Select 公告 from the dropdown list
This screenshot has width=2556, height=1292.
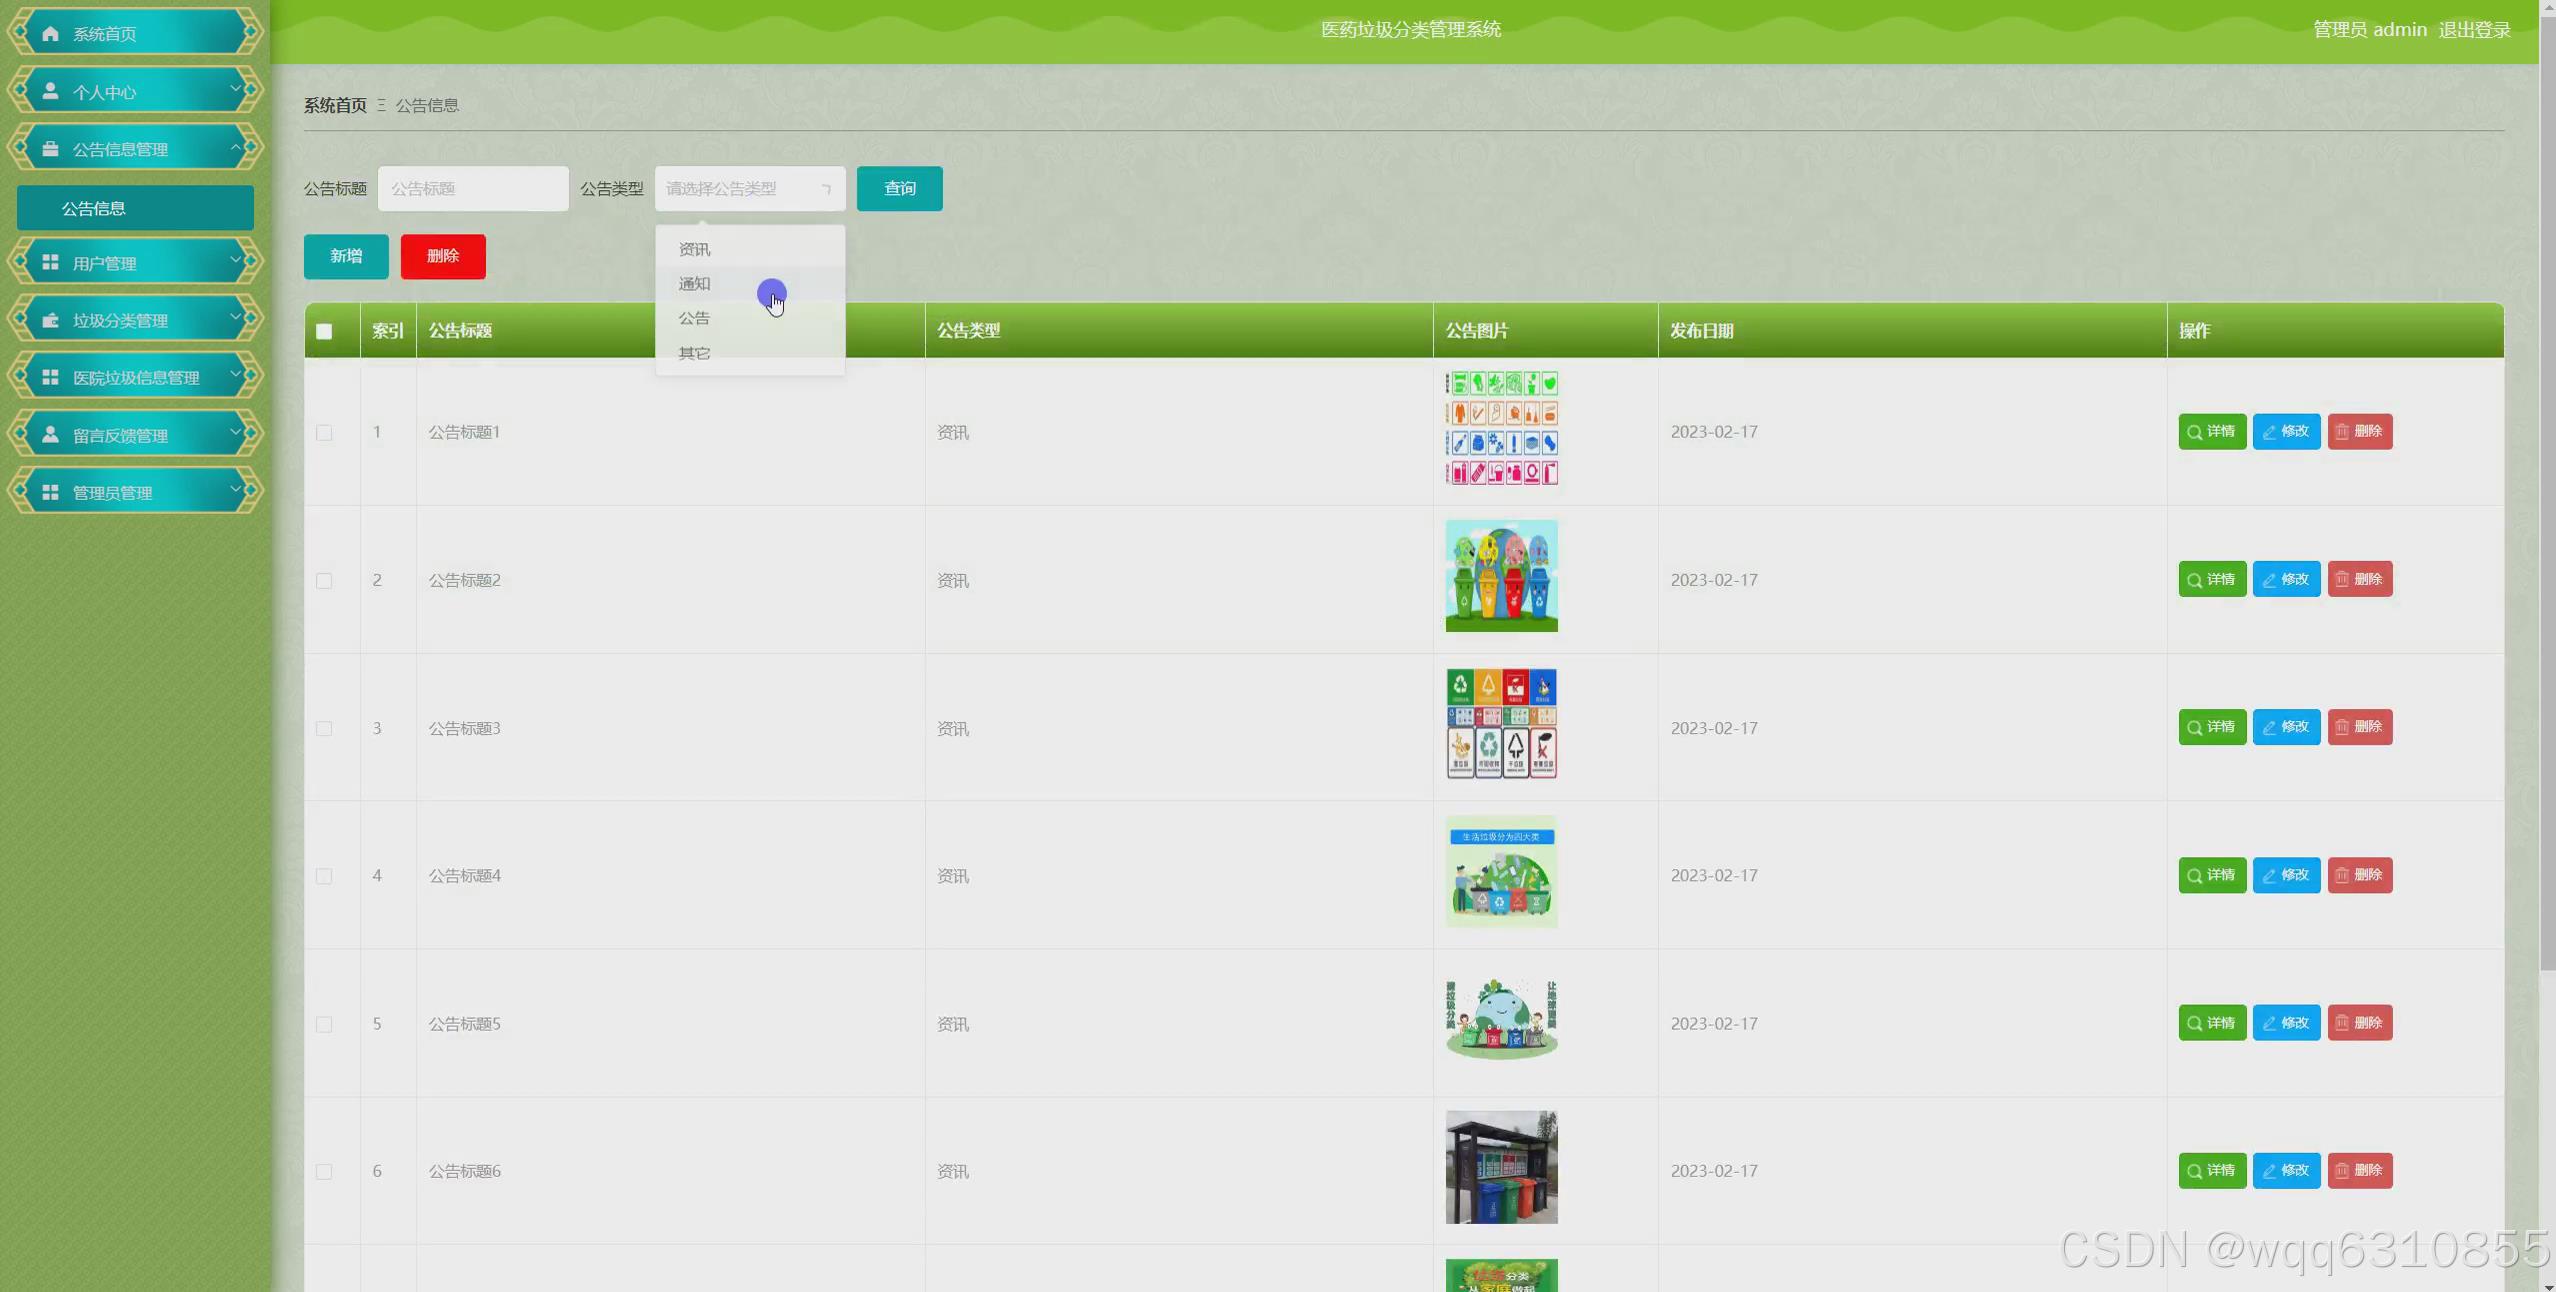(750, 318)
